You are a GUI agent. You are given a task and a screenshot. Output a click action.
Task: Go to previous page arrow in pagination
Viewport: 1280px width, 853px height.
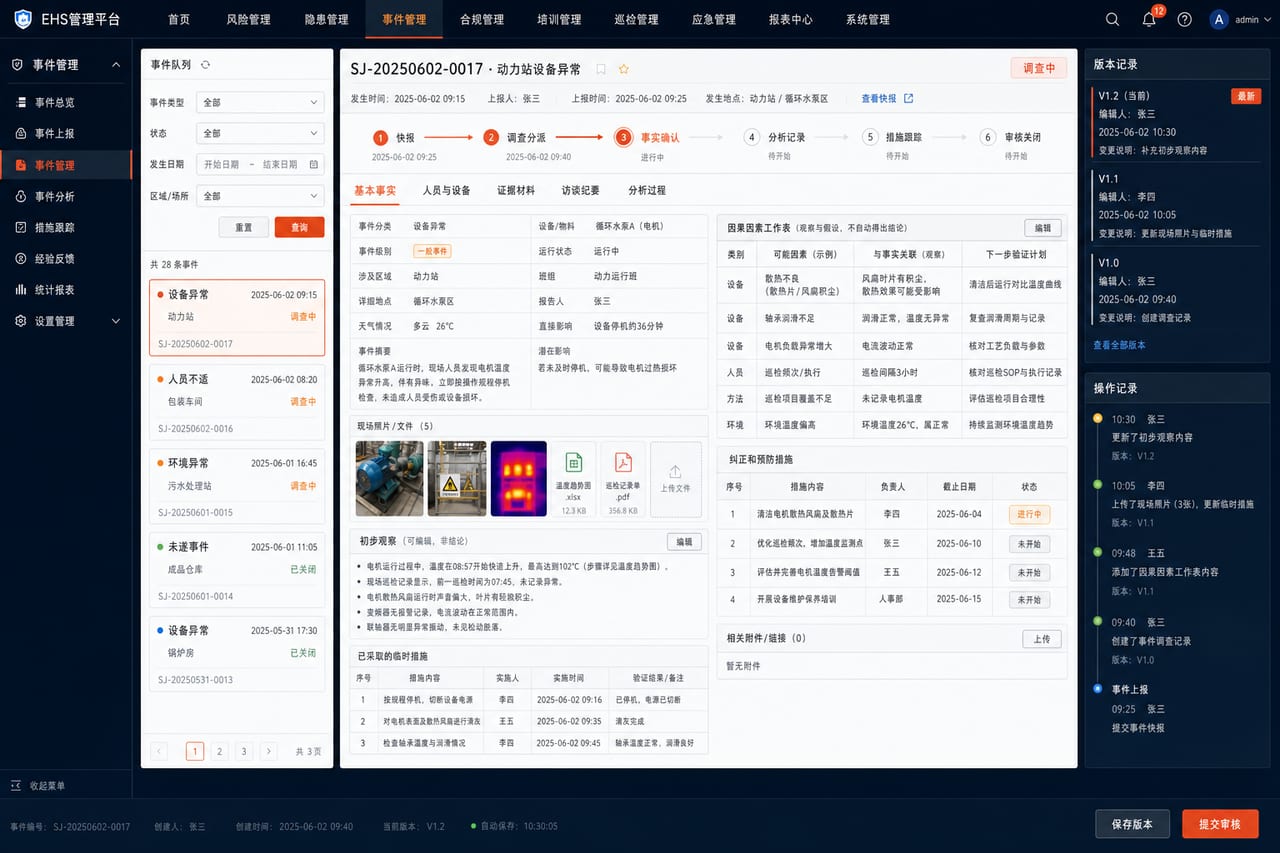159,751
